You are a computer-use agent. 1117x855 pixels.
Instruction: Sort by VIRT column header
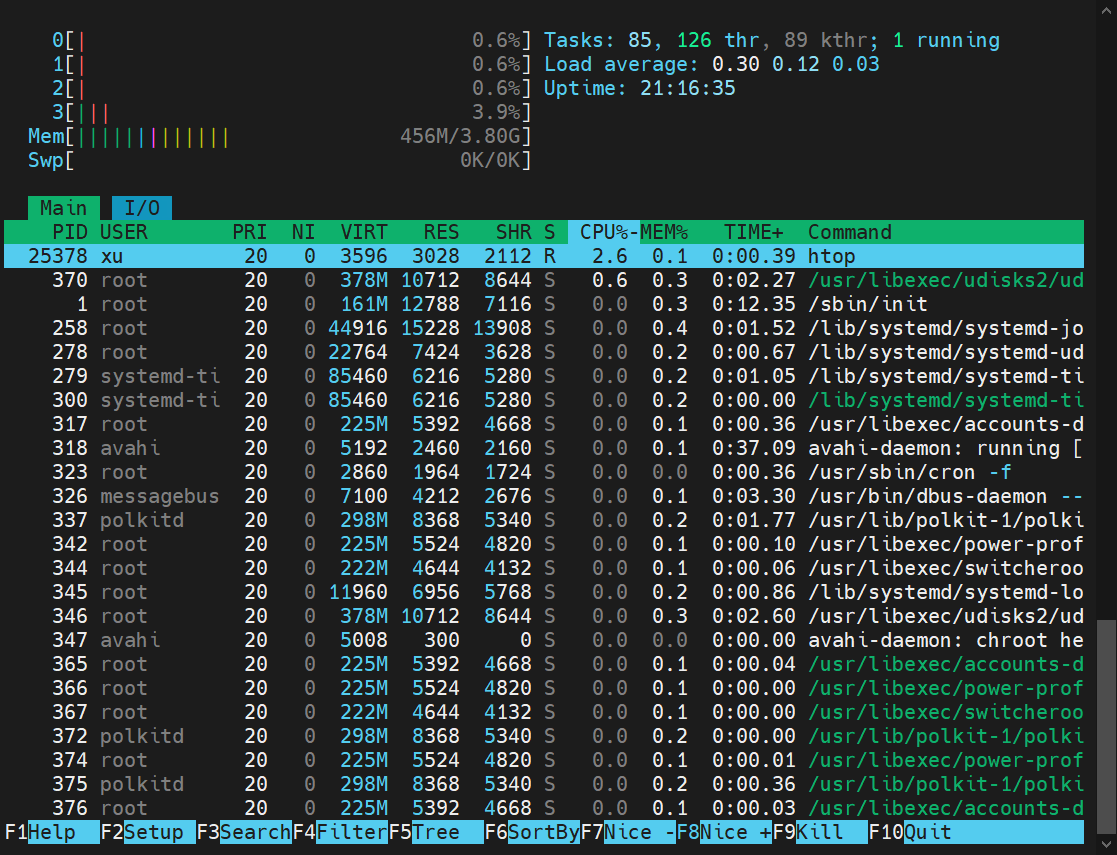coord(364,232)
